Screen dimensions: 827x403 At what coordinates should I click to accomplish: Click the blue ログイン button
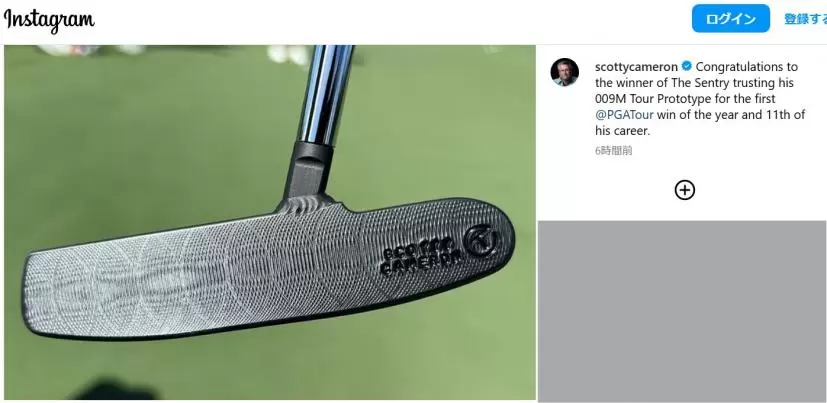(730, 18)
